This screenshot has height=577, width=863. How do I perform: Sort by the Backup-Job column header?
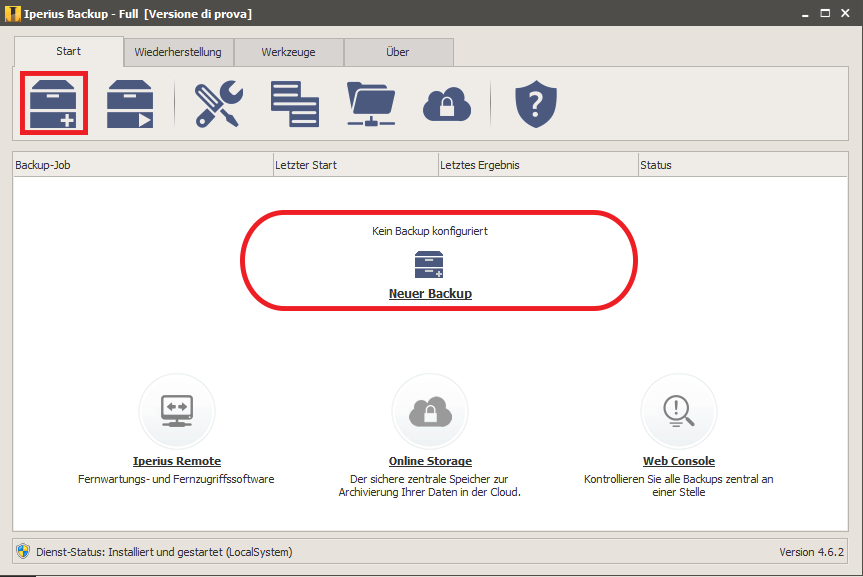click(143, 165)
